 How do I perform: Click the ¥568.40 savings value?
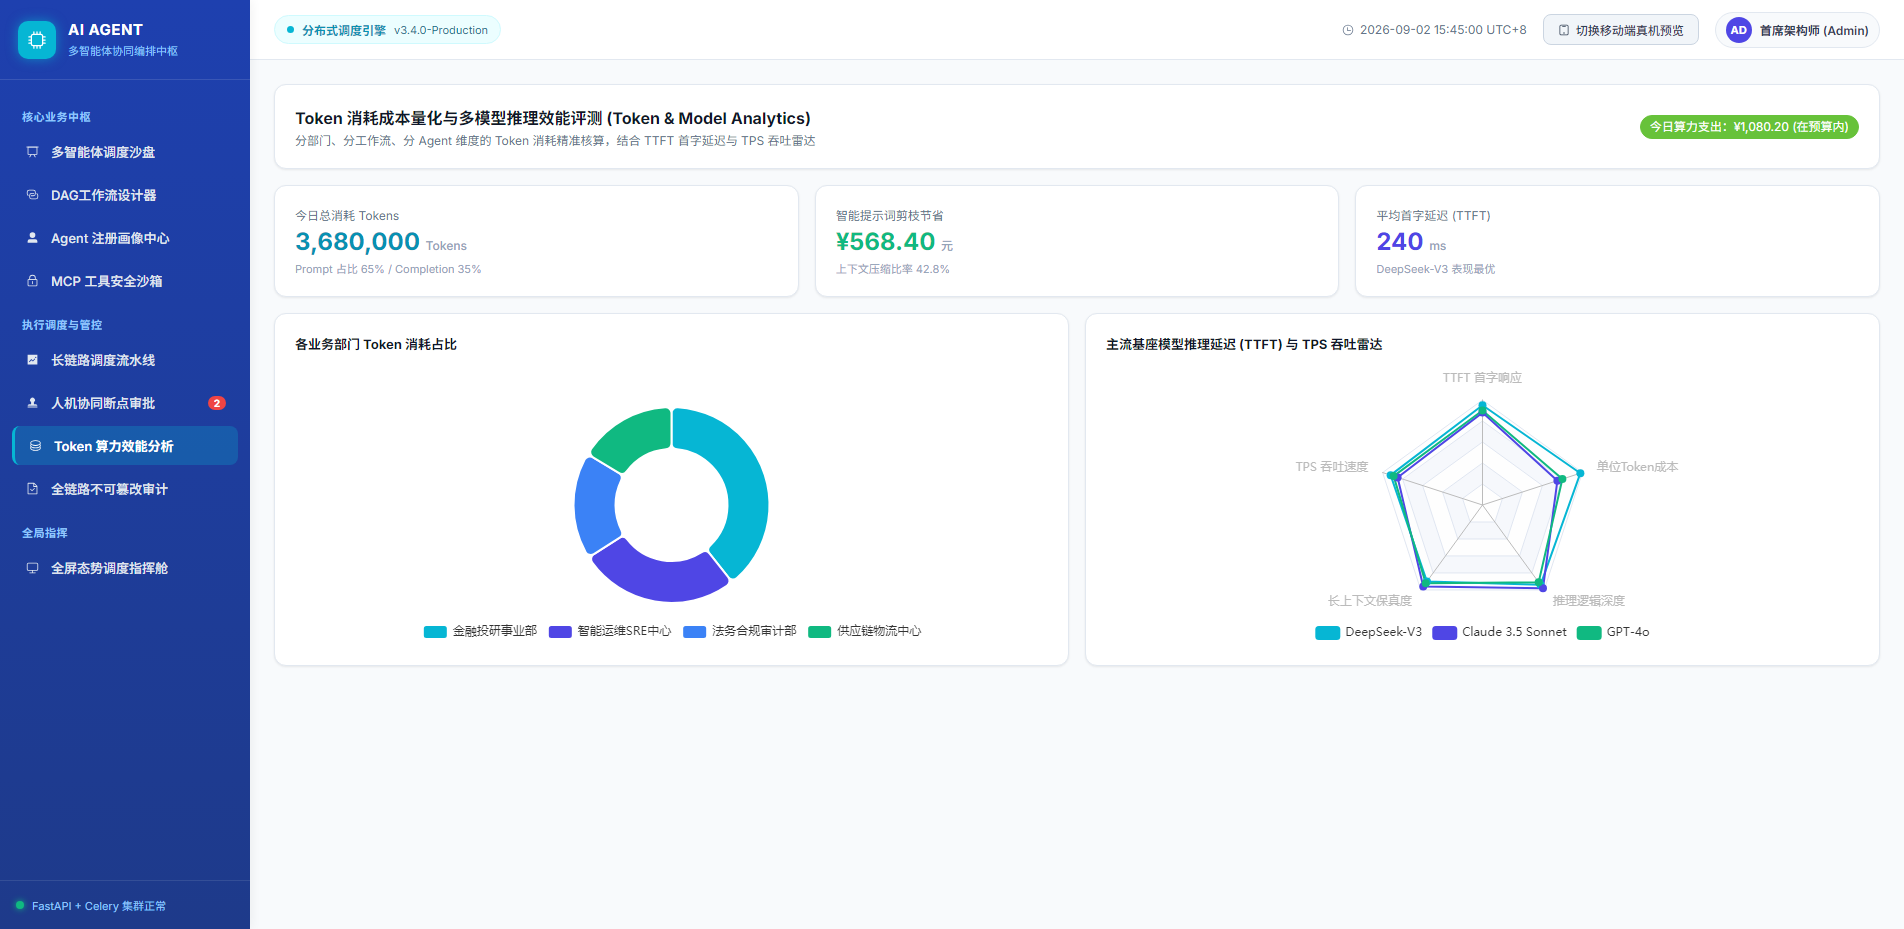(885, 242)
